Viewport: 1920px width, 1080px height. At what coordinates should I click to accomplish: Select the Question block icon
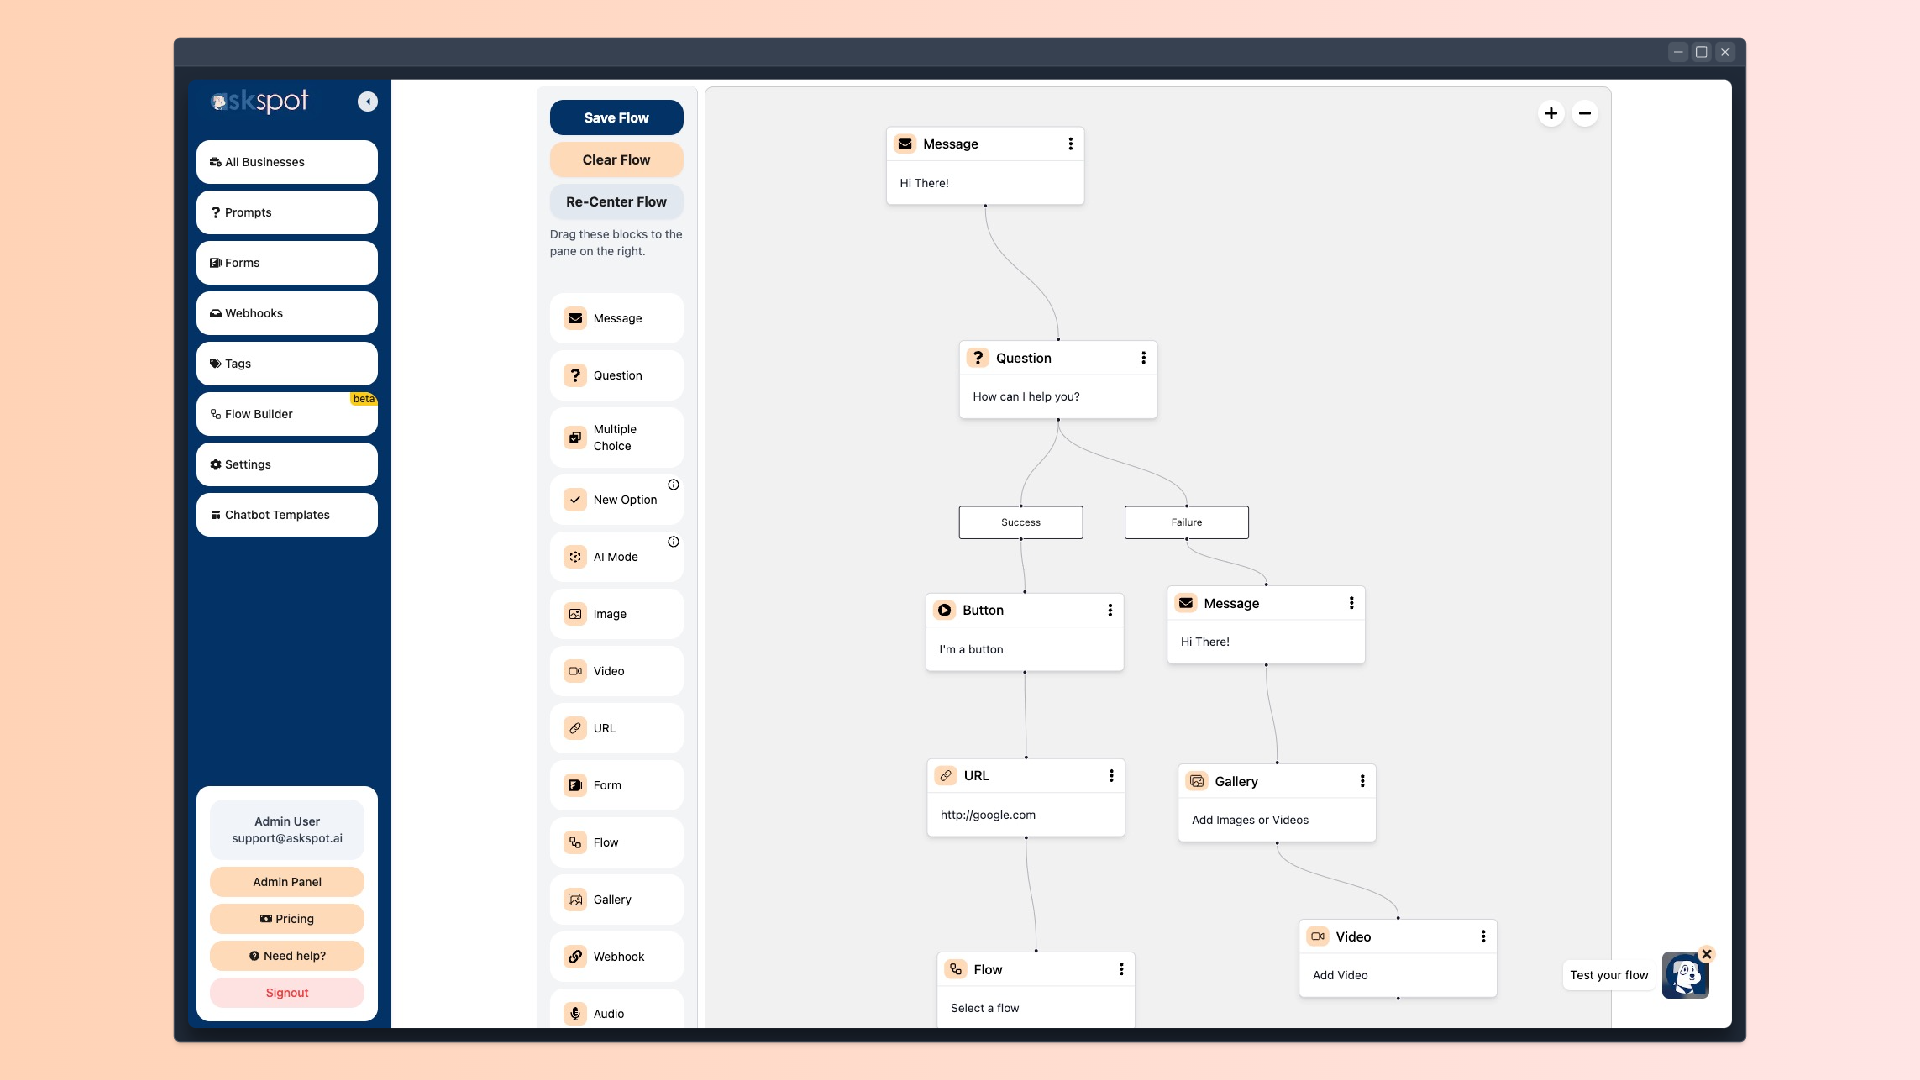(x=574, y=375)
